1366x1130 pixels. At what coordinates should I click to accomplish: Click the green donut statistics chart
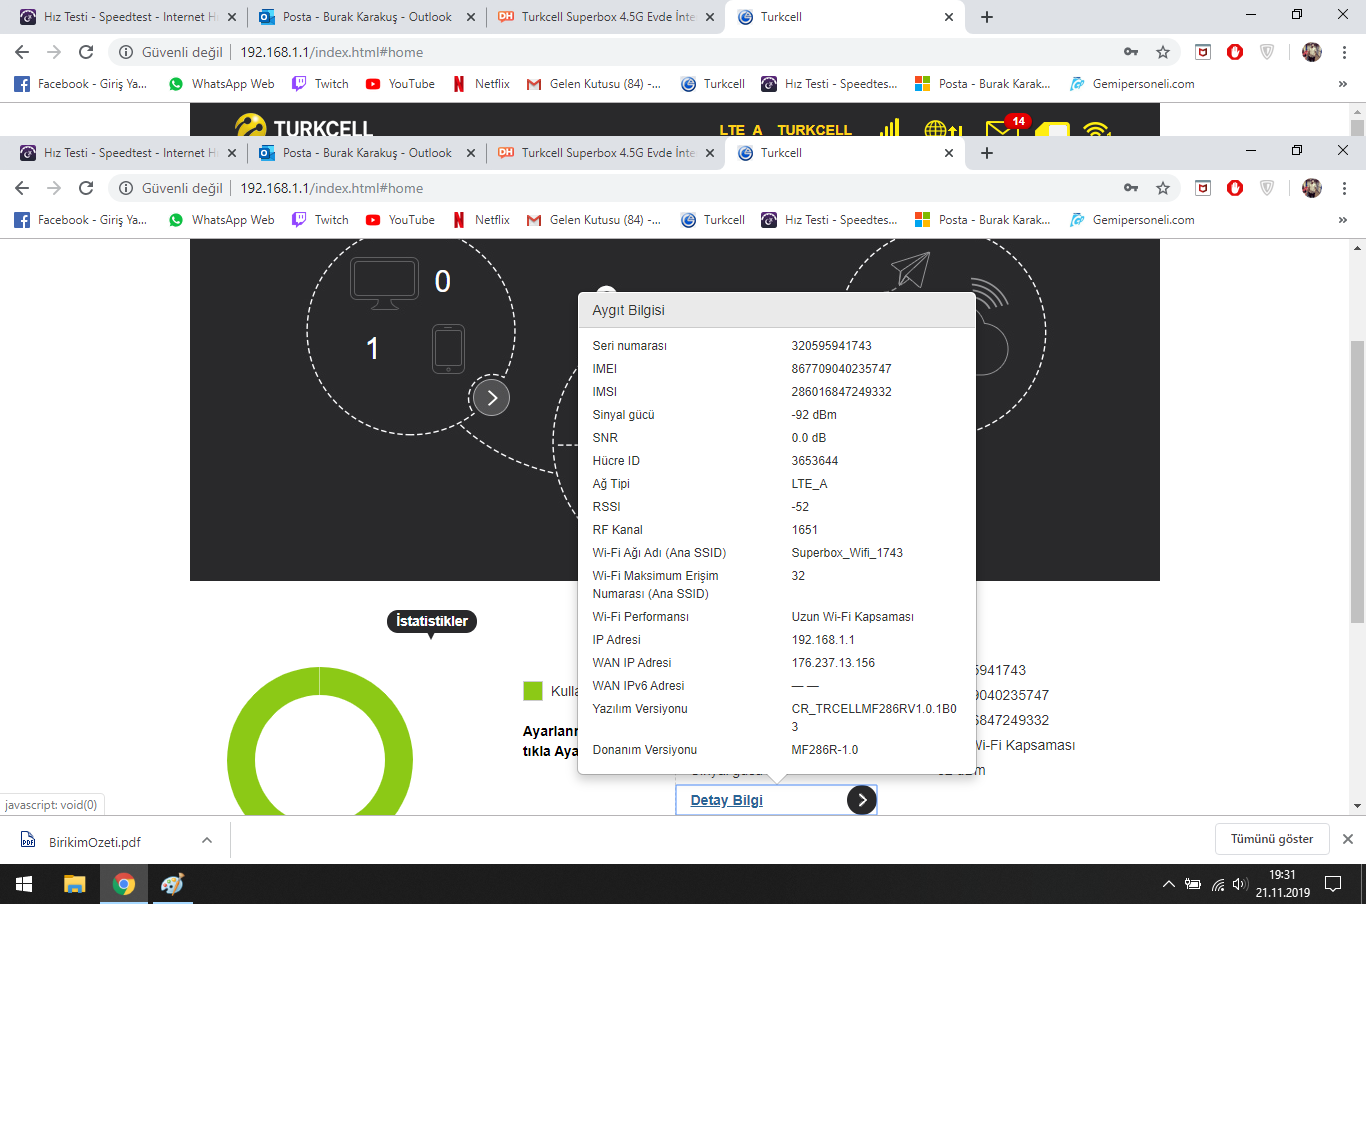(320, 741)
